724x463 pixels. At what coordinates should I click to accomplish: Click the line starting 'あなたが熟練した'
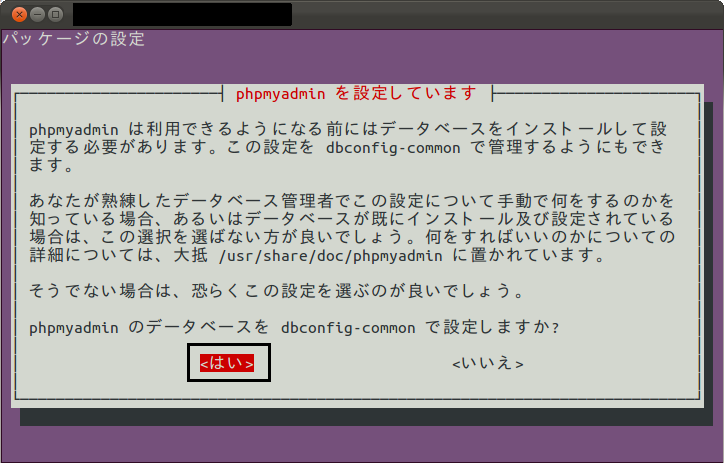point(351,201)
